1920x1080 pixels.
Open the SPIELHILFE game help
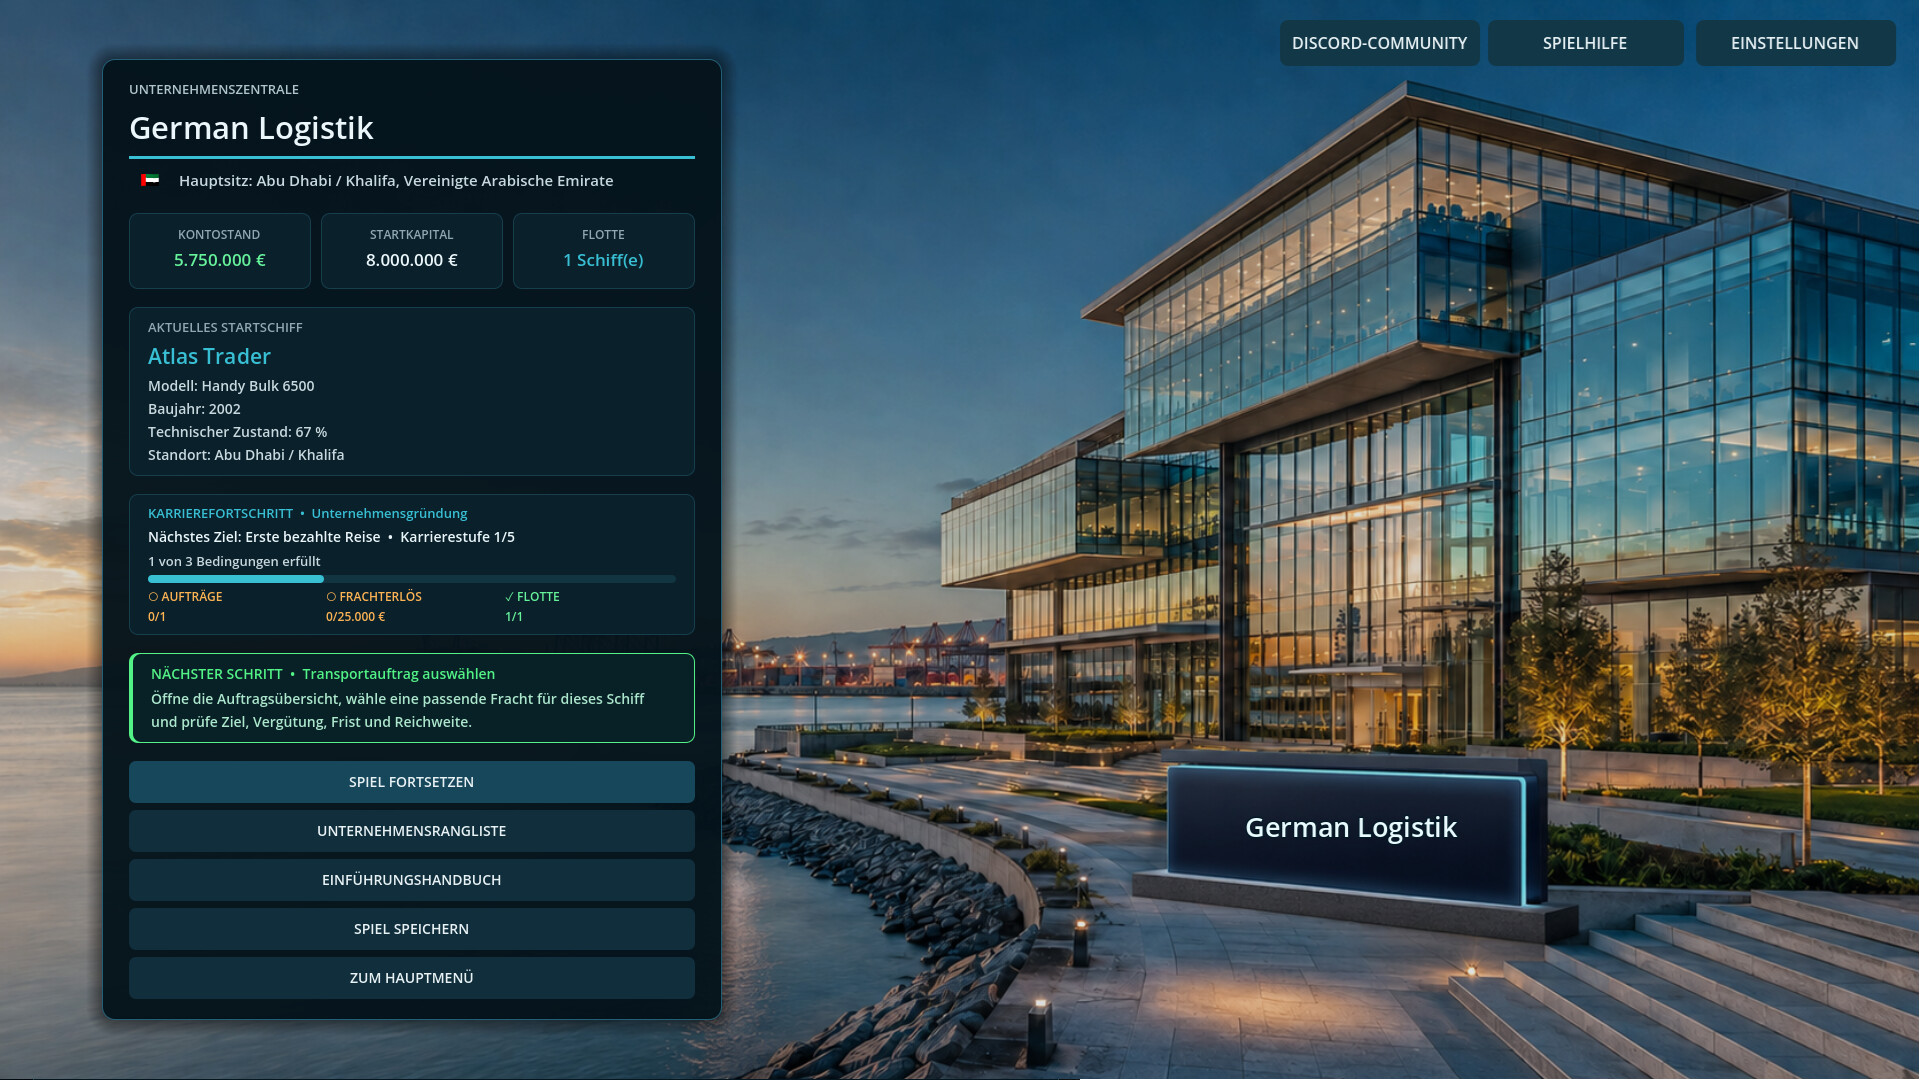[1585, 43]
